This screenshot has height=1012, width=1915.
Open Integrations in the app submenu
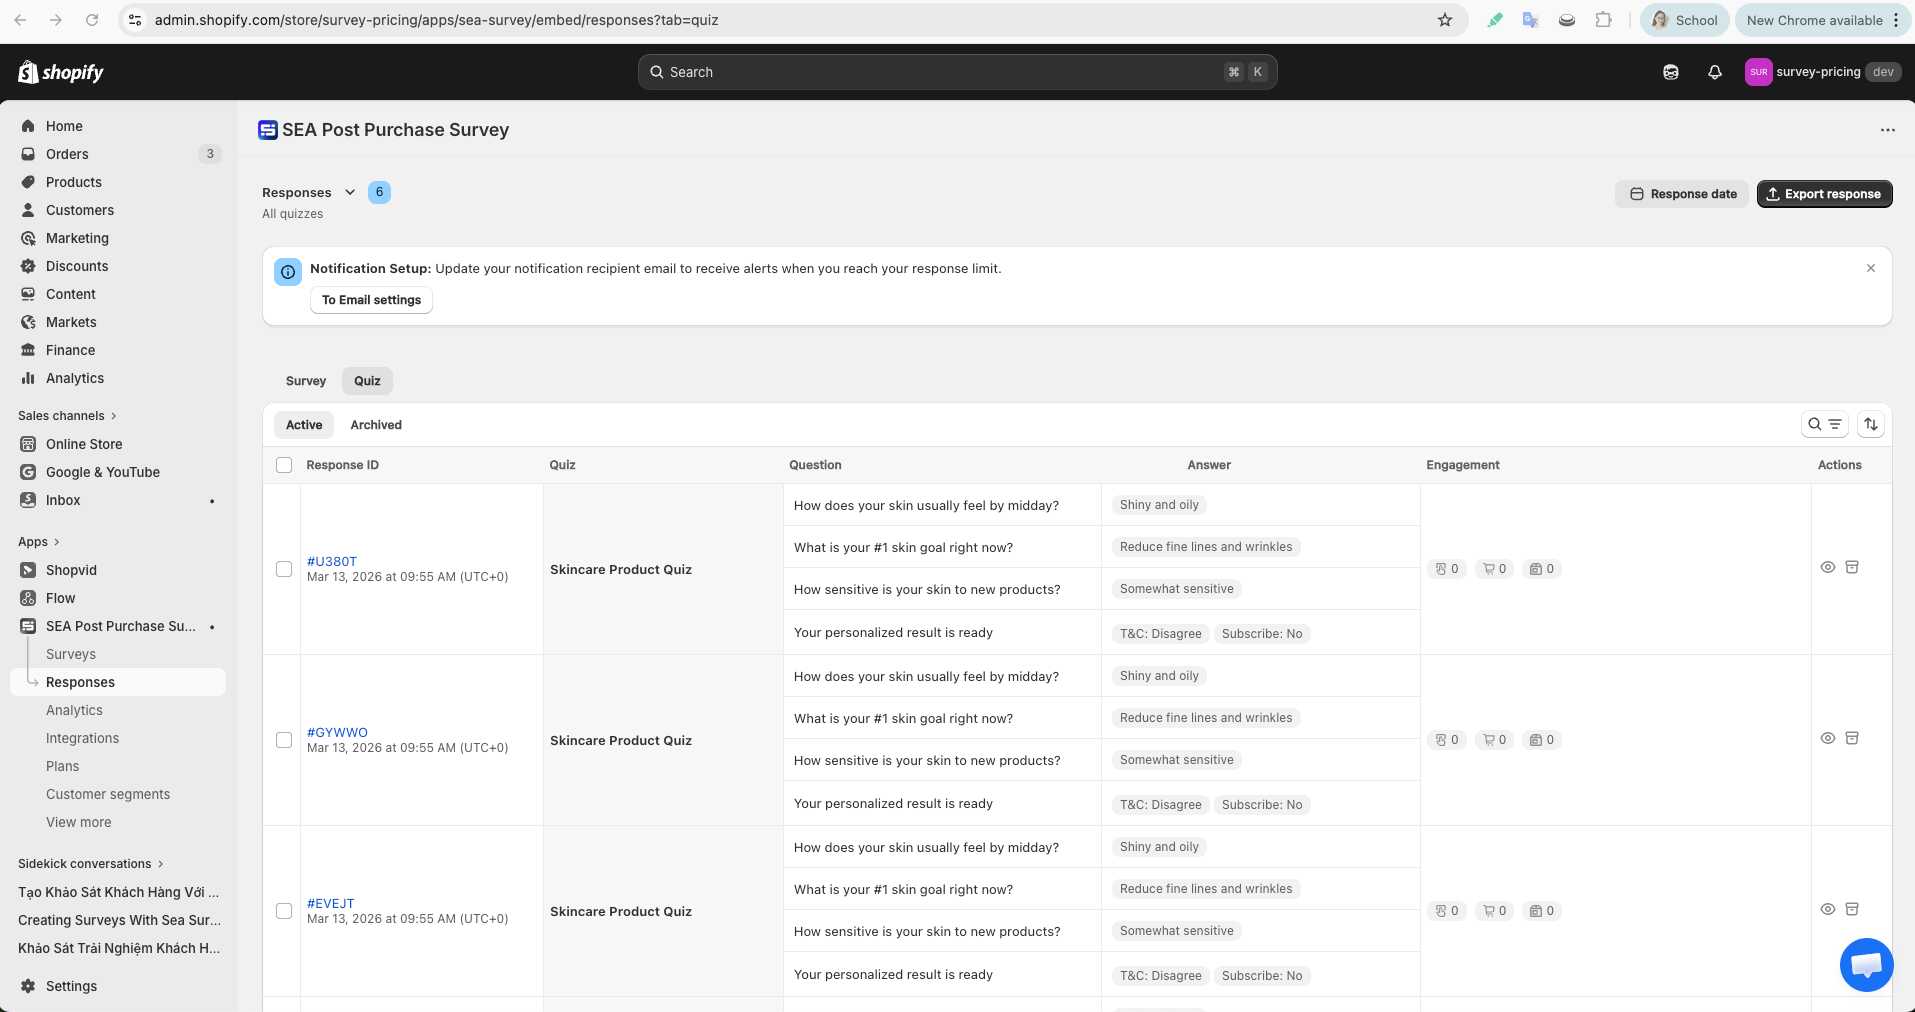pyautogui.click(x=82, y=738)
